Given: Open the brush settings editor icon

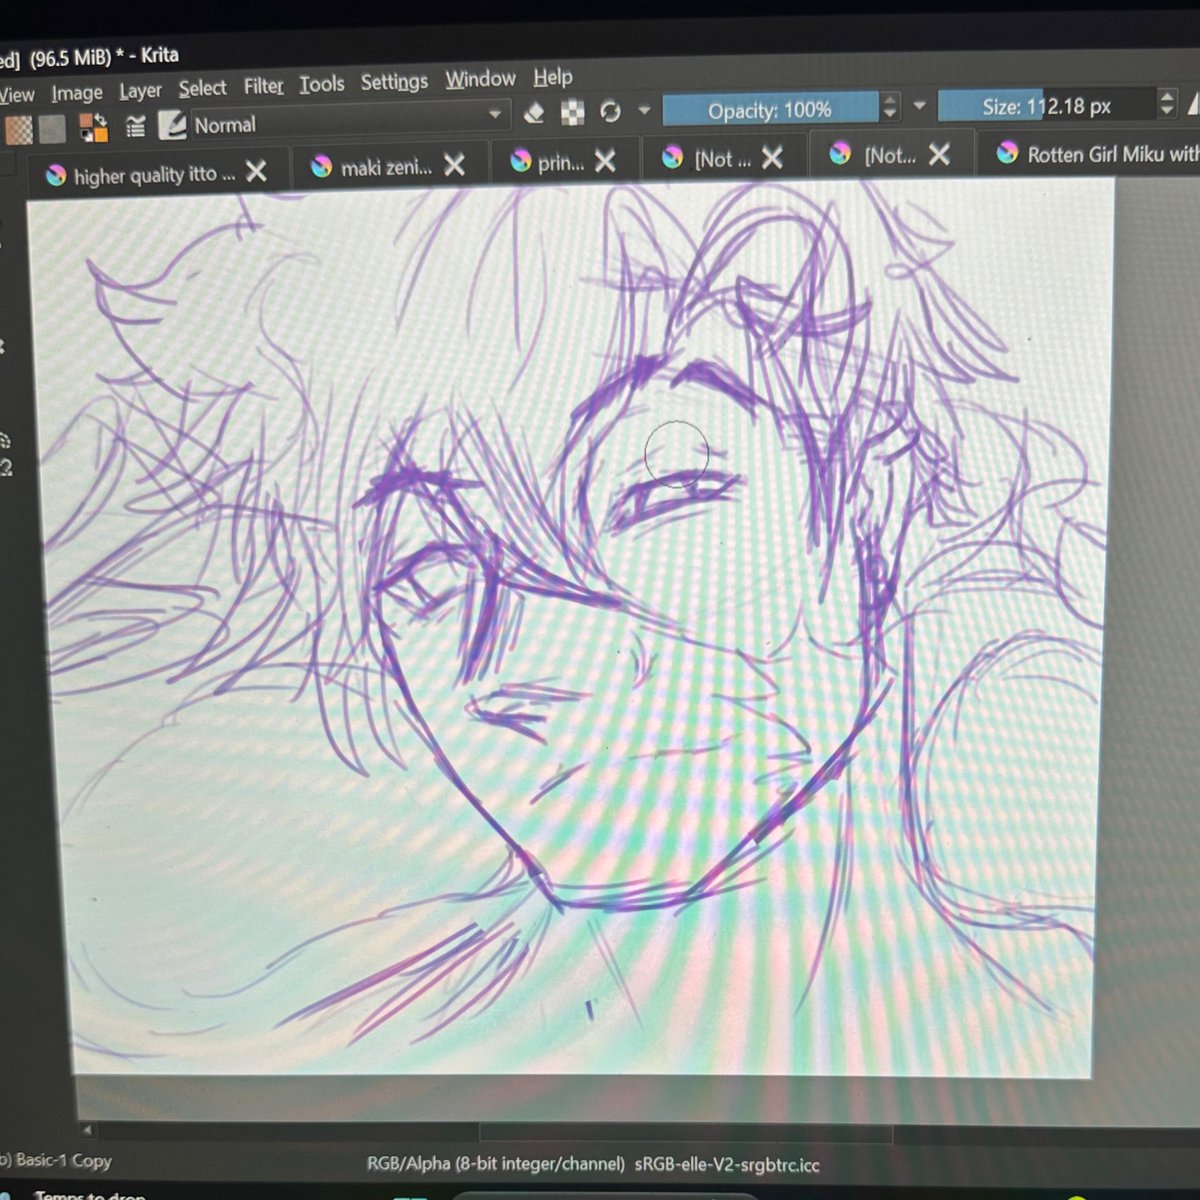Looking at the screenshot, I should pyautogui.click(x=136, y=126).
